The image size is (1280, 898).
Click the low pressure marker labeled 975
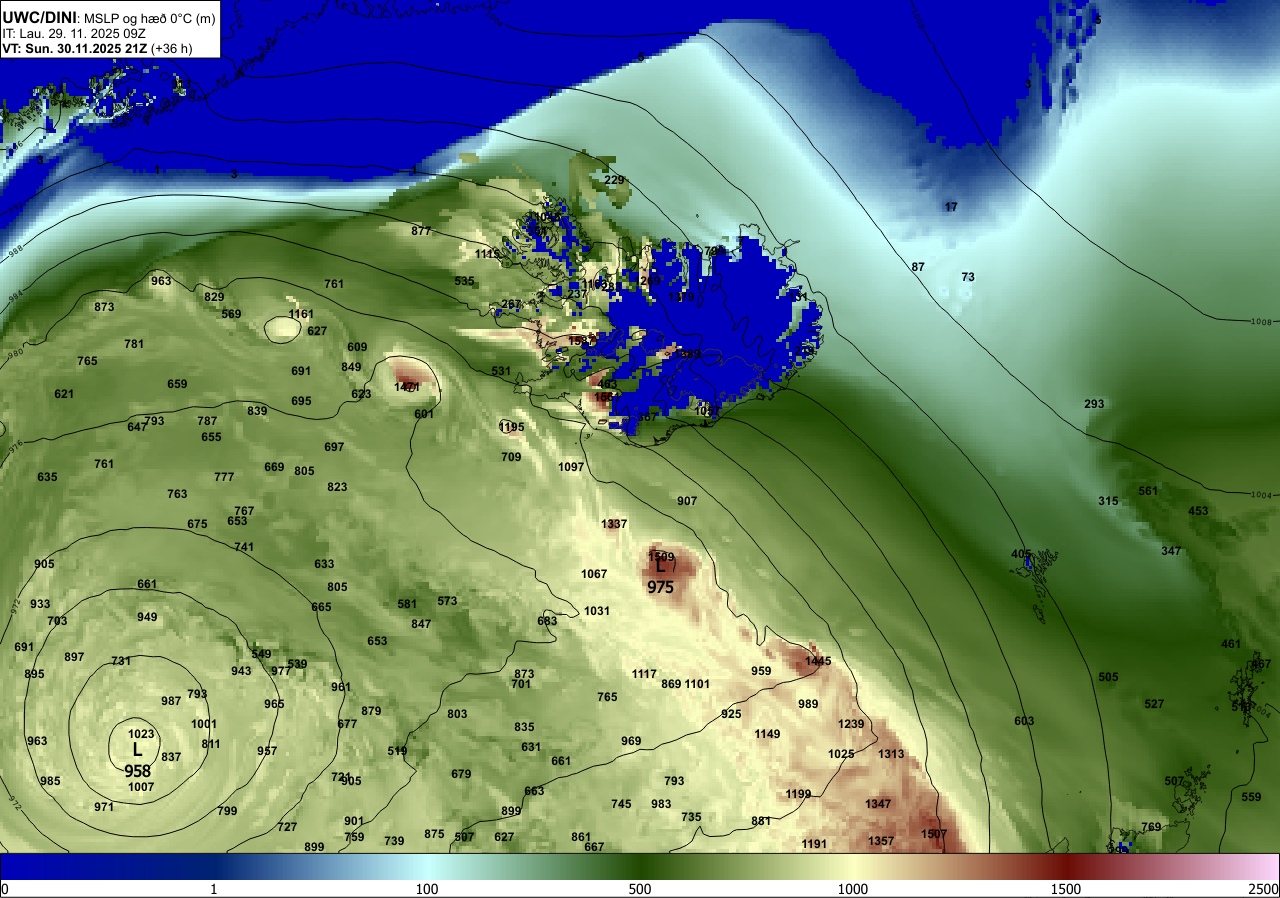pyautogui.click(x=660, y=577)
